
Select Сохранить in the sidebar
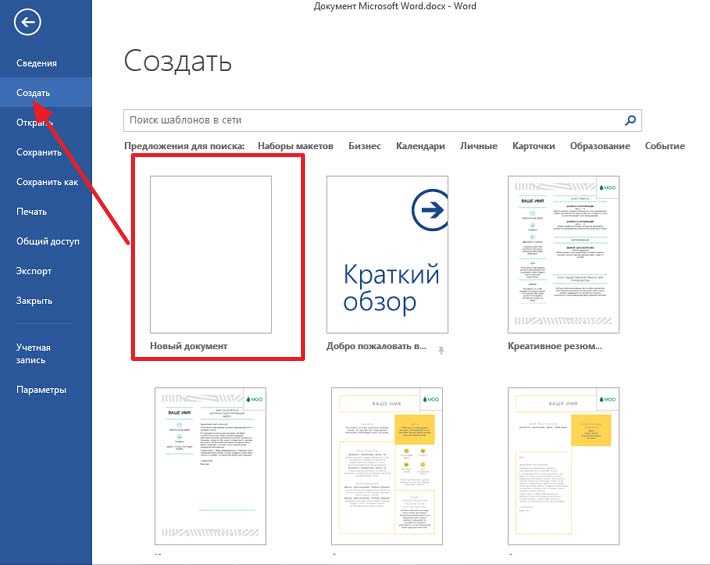click(x=39, y=153)
